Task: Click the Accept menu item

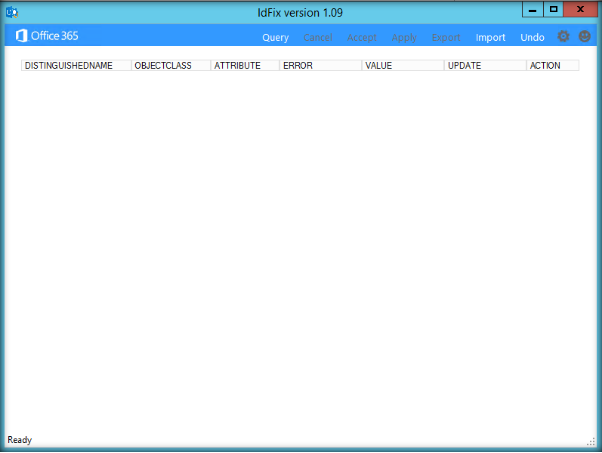Action: tap(362, 38)
